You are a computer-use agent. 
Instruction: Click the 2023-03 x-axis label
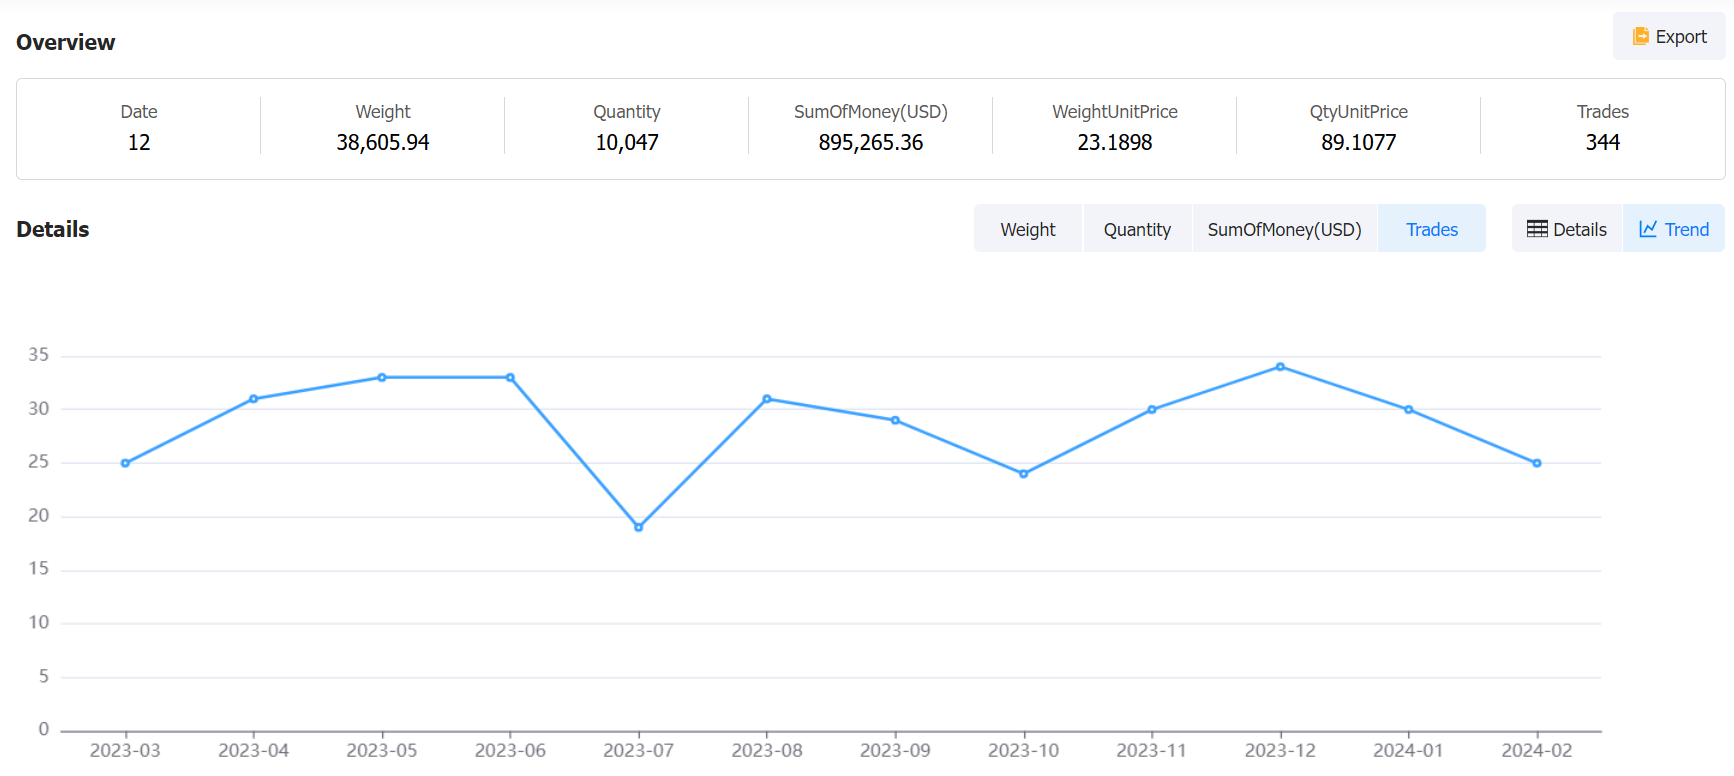(x=125, y=750)
